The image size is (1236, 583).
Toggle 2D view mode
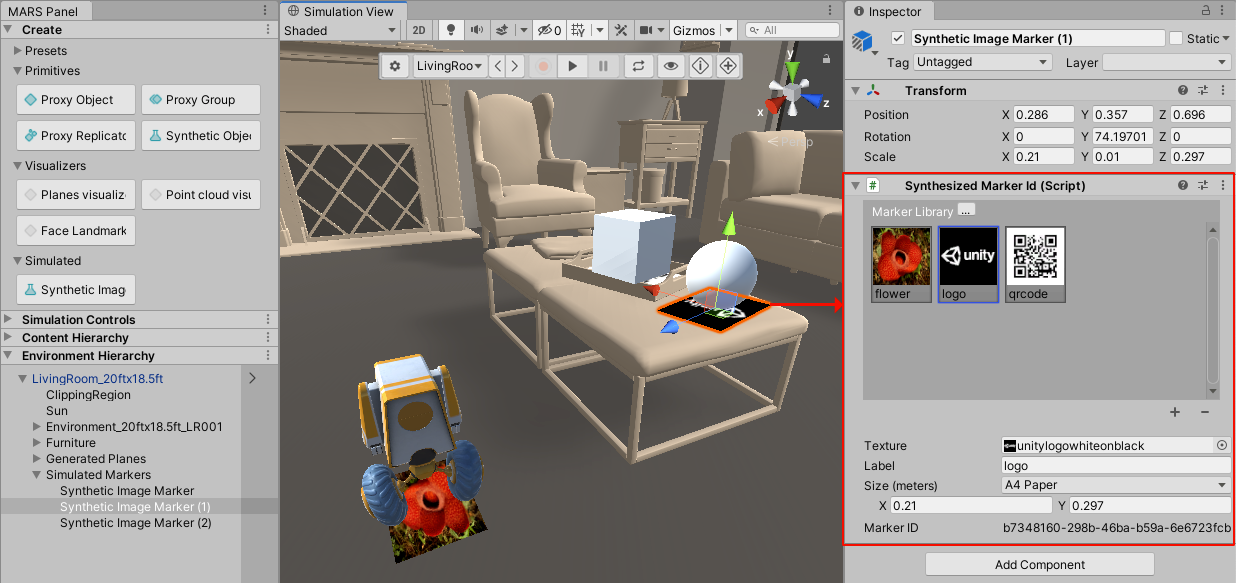[x=420, y=30]
